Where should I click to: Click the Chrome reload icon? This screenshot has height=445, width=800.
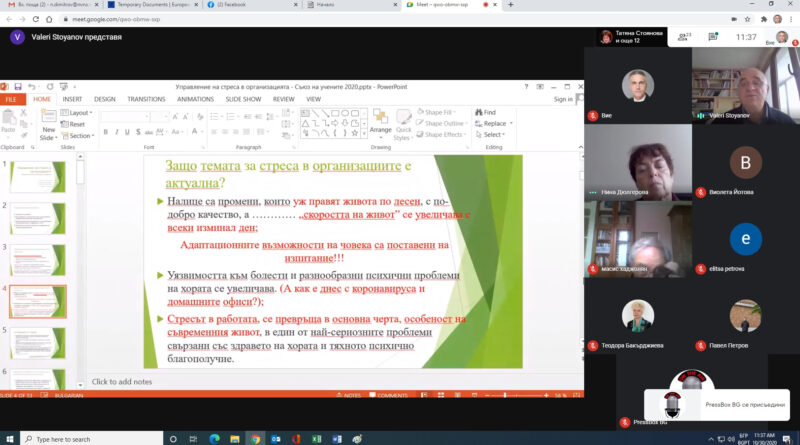36,19
